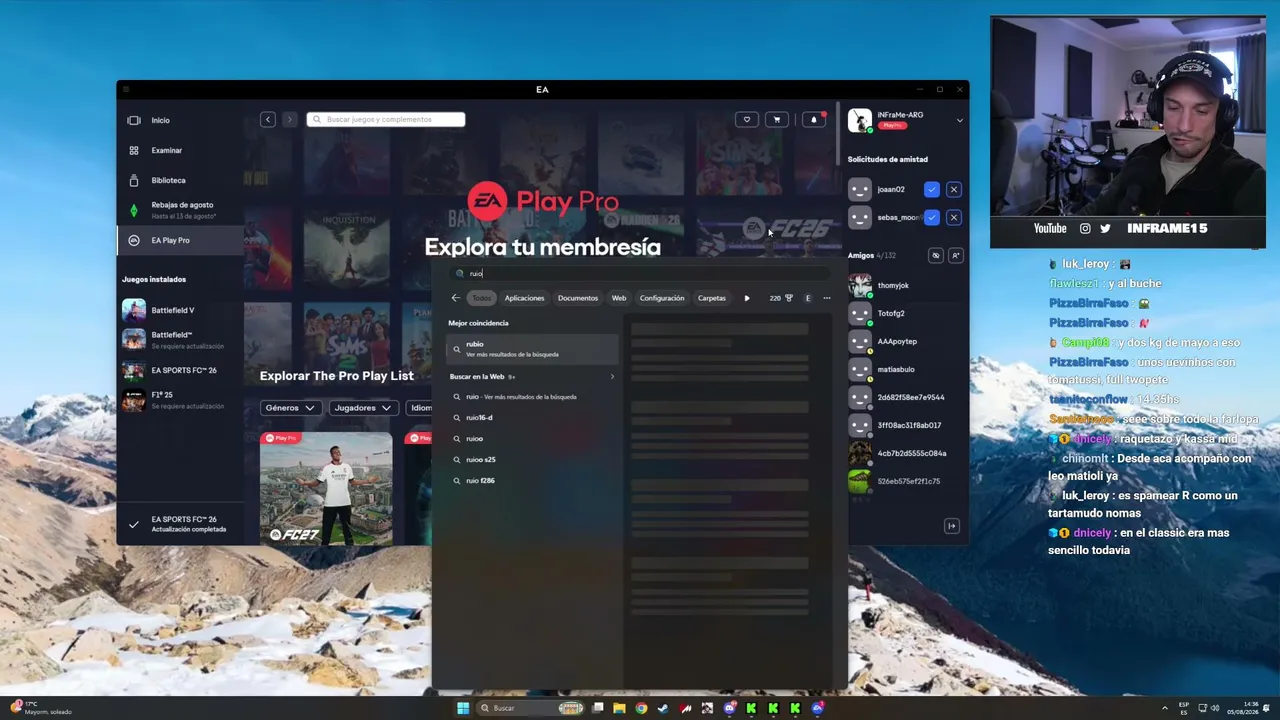Decline joaan02 friend request
The height and width of the screenshot is (720, 1280).
pyautogui.click(x=954, y=189)
